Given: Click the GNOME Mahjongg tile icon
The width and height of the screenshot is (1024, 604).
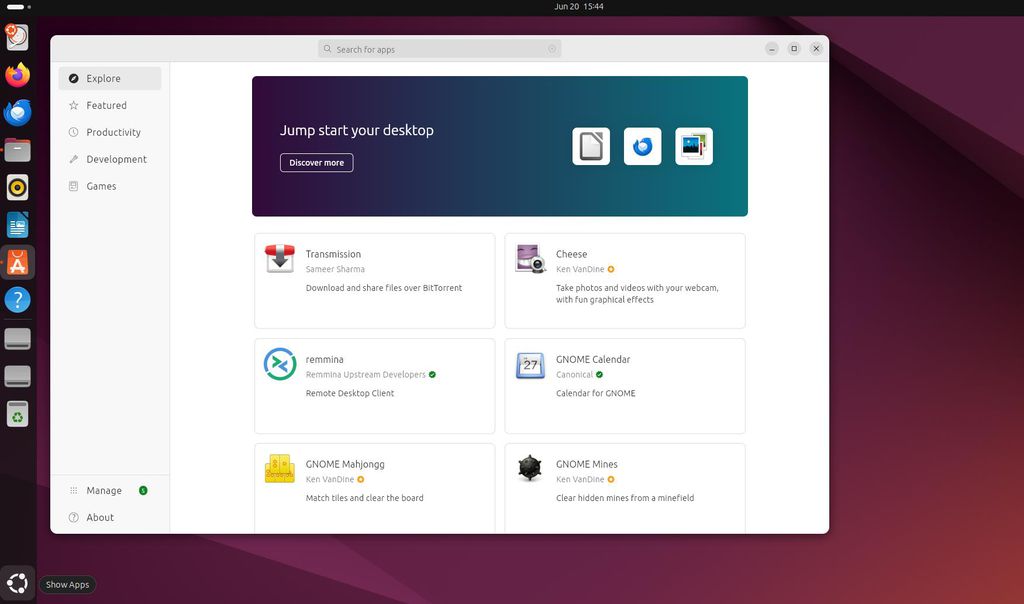Looking at the screenshot, I should tap(279, 467).
